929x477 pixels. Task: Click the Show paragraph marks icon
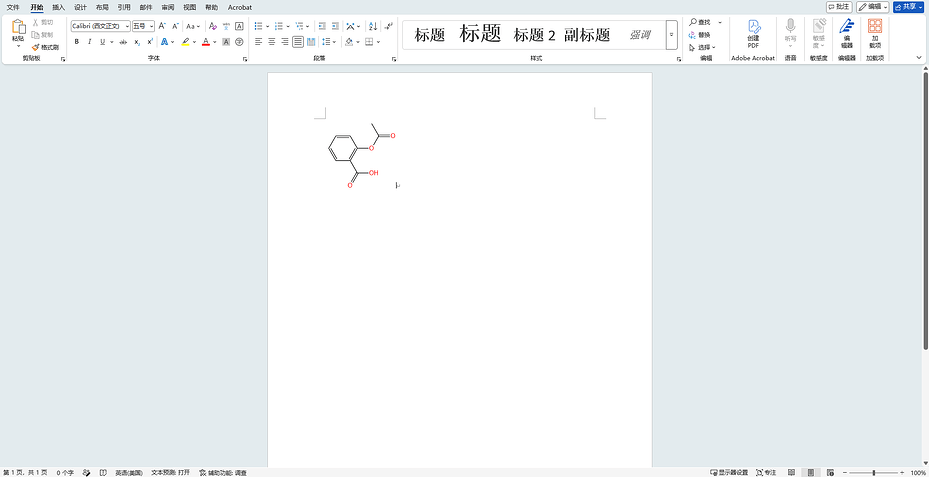[x=389, y=26]
